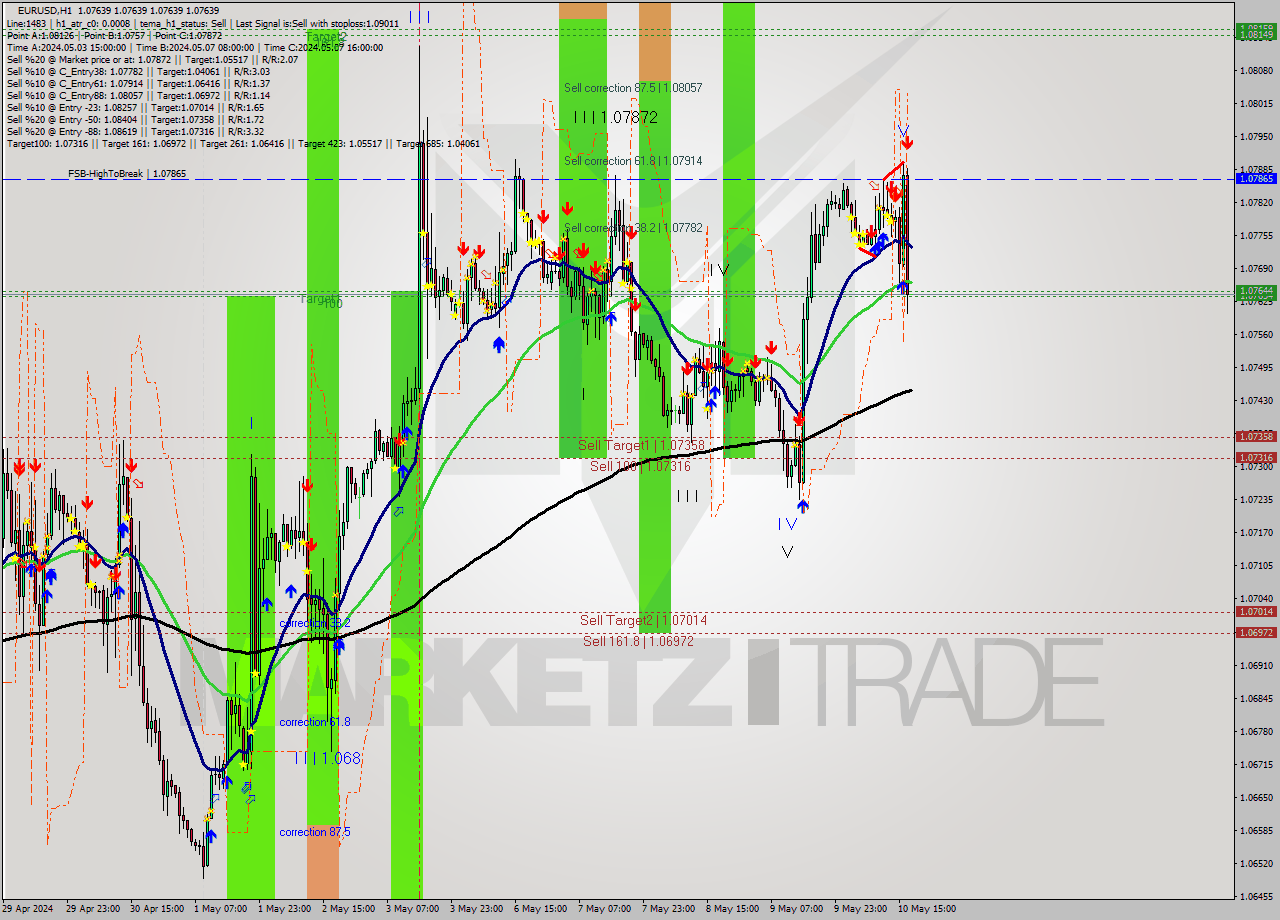This screenshot has height=920, width=1280.
Task: Select the 'Sell 100 | 1.07316' label
Action: pos(640,466)
